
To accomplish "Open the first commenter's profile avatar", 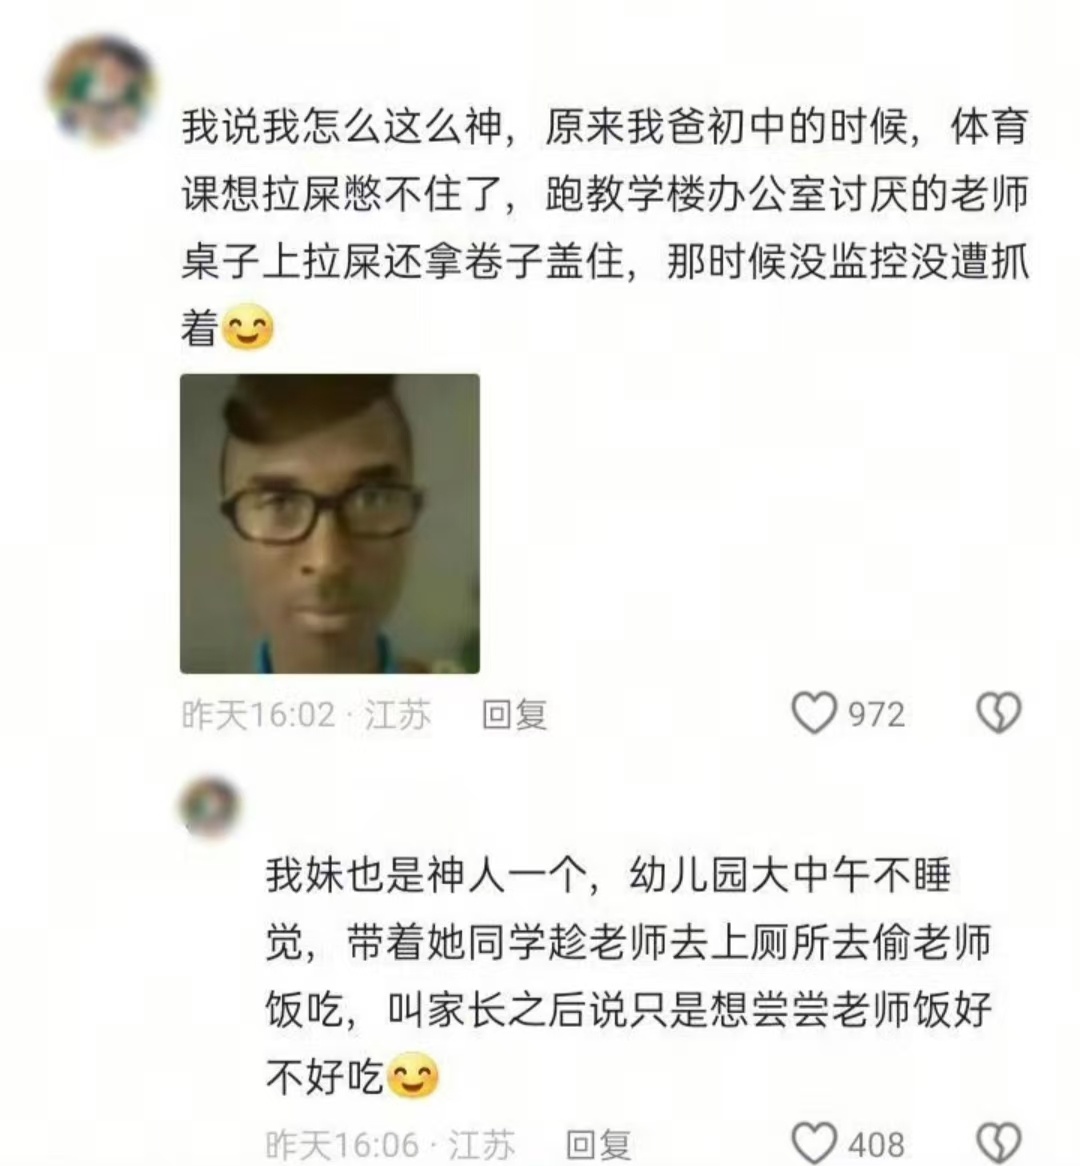I will [x=101, y=89].
